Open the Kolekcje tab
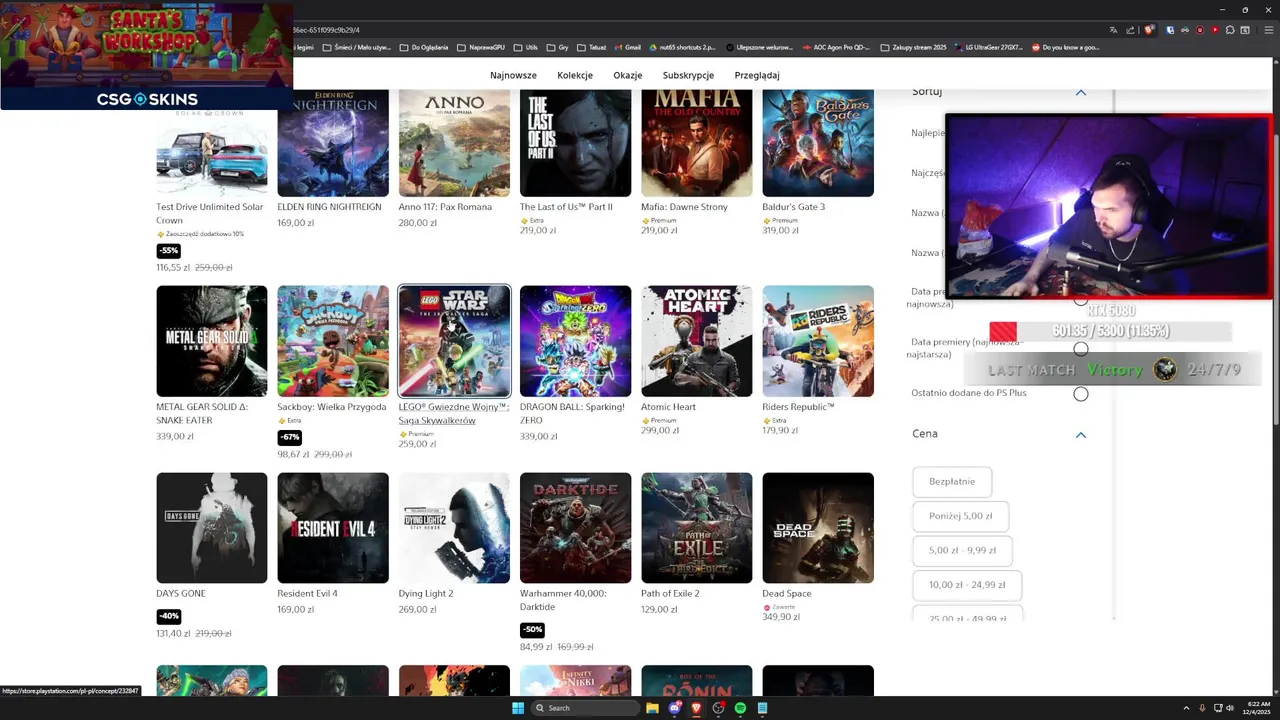1280x720 pixels. click(x=575, y=75)
